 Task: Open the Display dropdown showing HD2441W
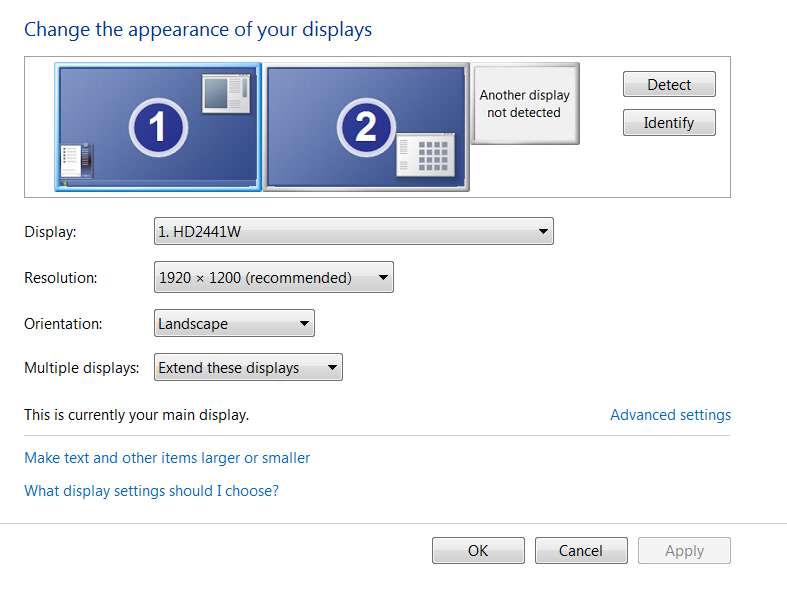pos(354,231)
